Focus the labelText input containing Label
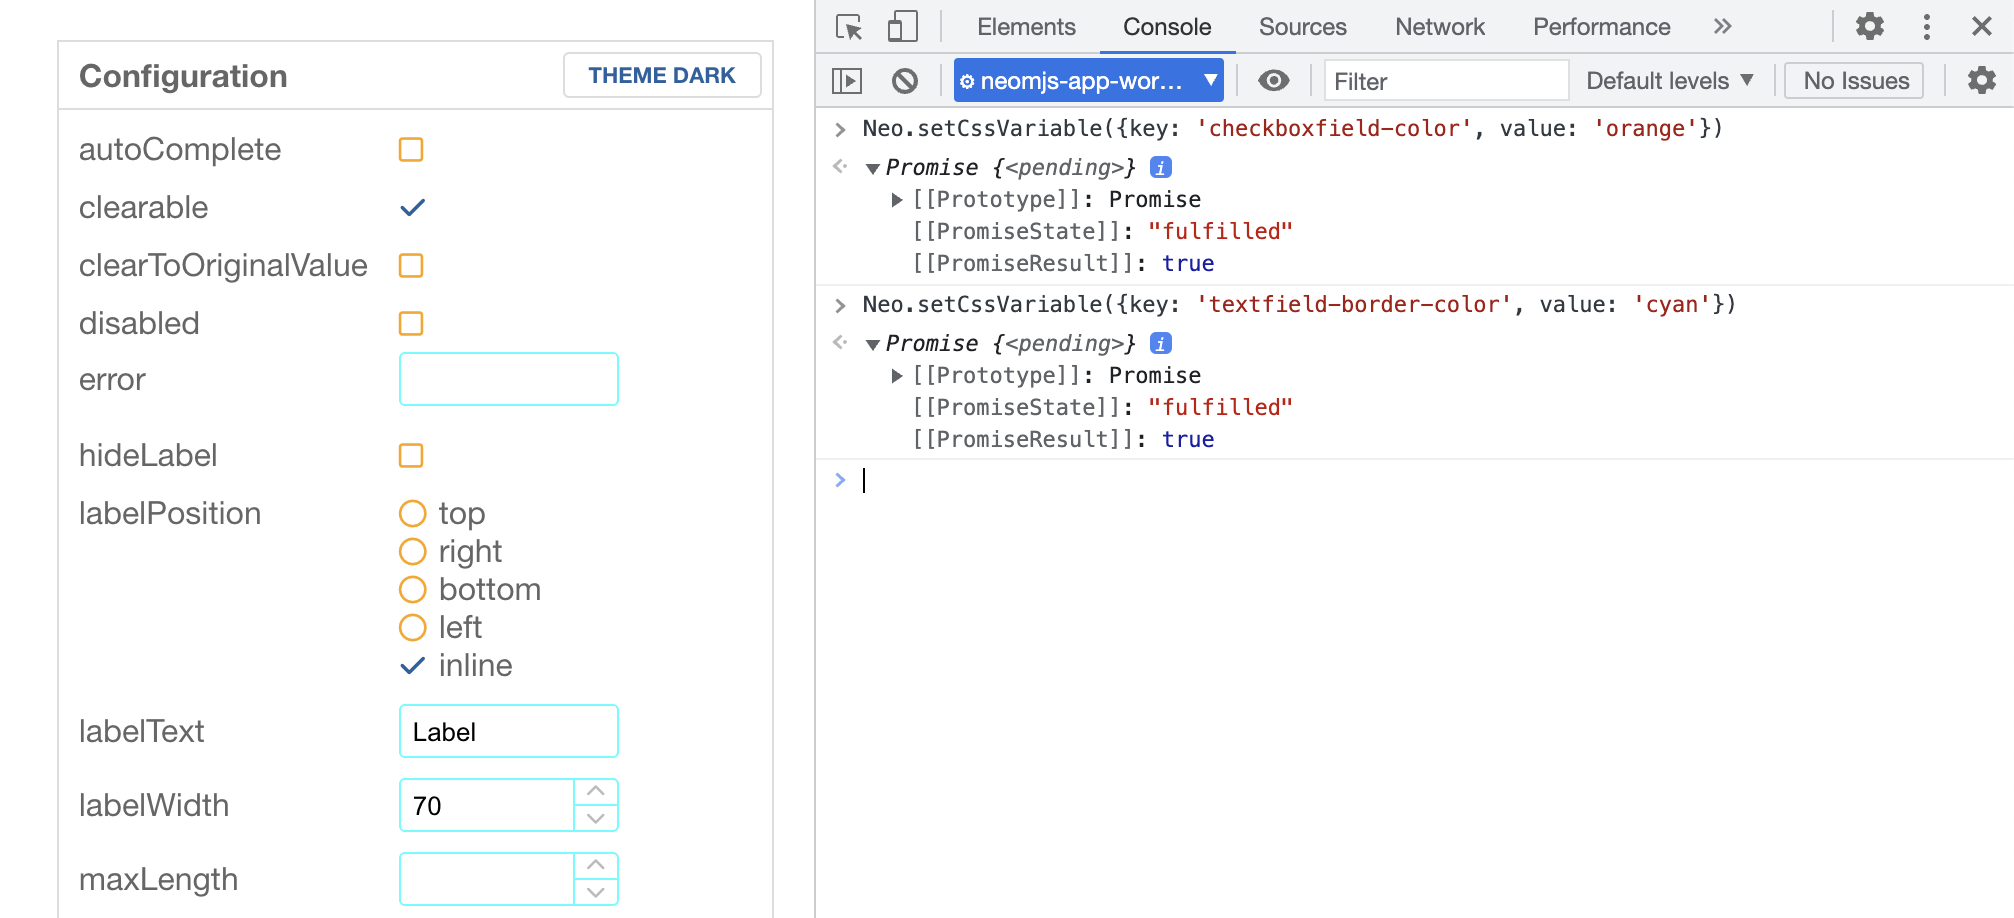2014x918 pixels. [509, 731]
